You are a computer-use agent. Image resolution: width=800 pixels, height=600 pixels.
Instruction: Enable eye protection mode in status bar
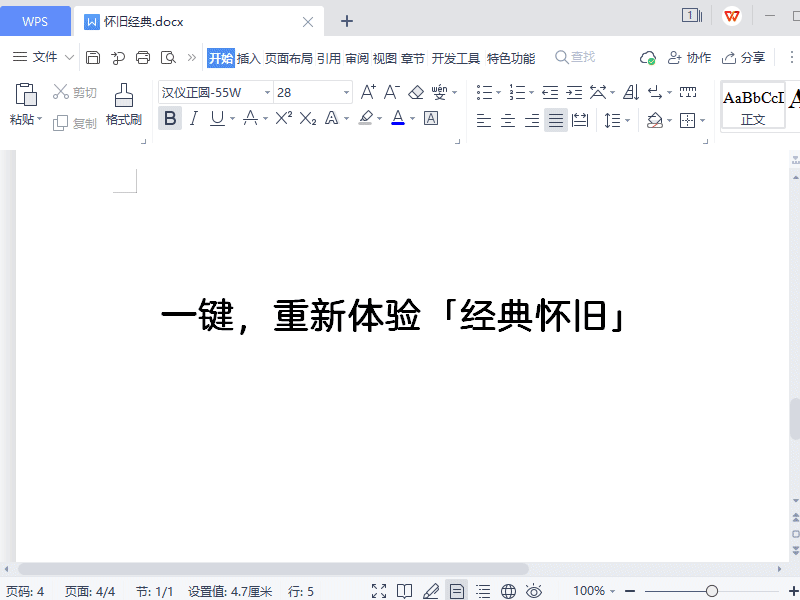(x=533, y=590)
